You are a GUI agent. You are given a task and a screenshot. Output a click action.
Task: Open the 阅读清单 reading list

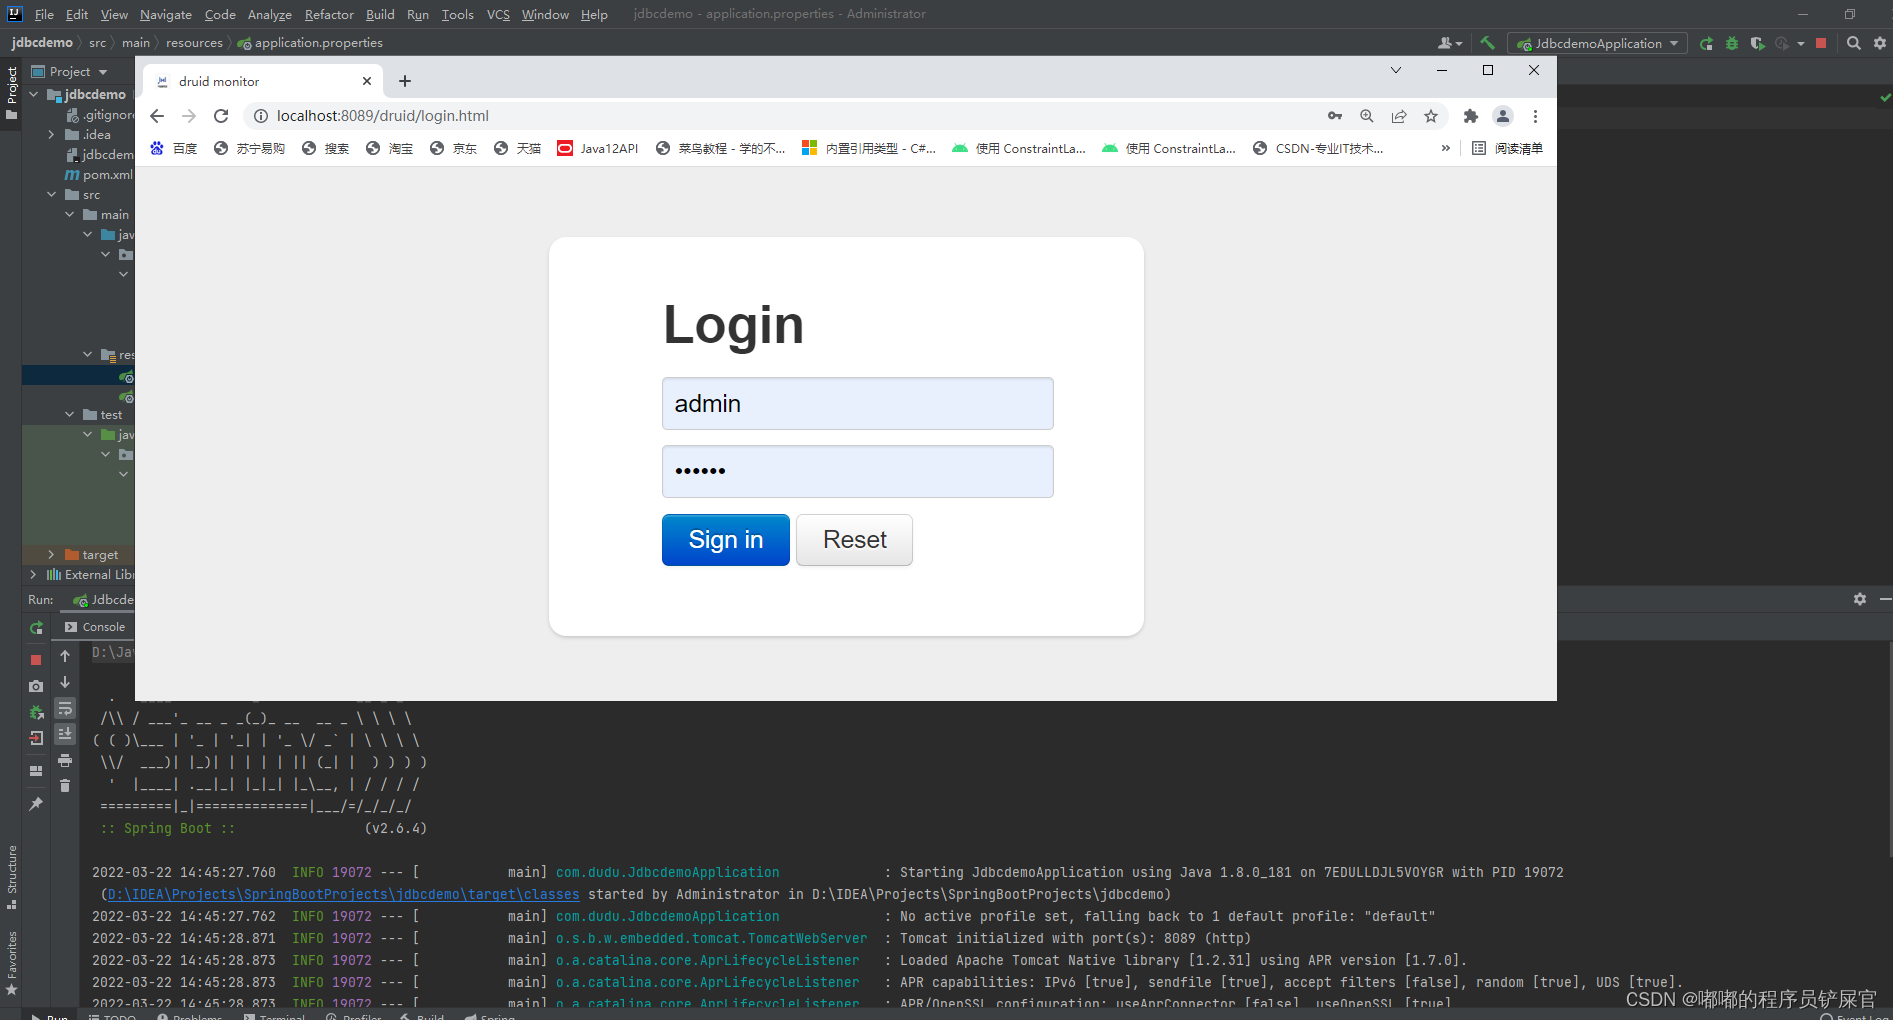point(1508,148)
